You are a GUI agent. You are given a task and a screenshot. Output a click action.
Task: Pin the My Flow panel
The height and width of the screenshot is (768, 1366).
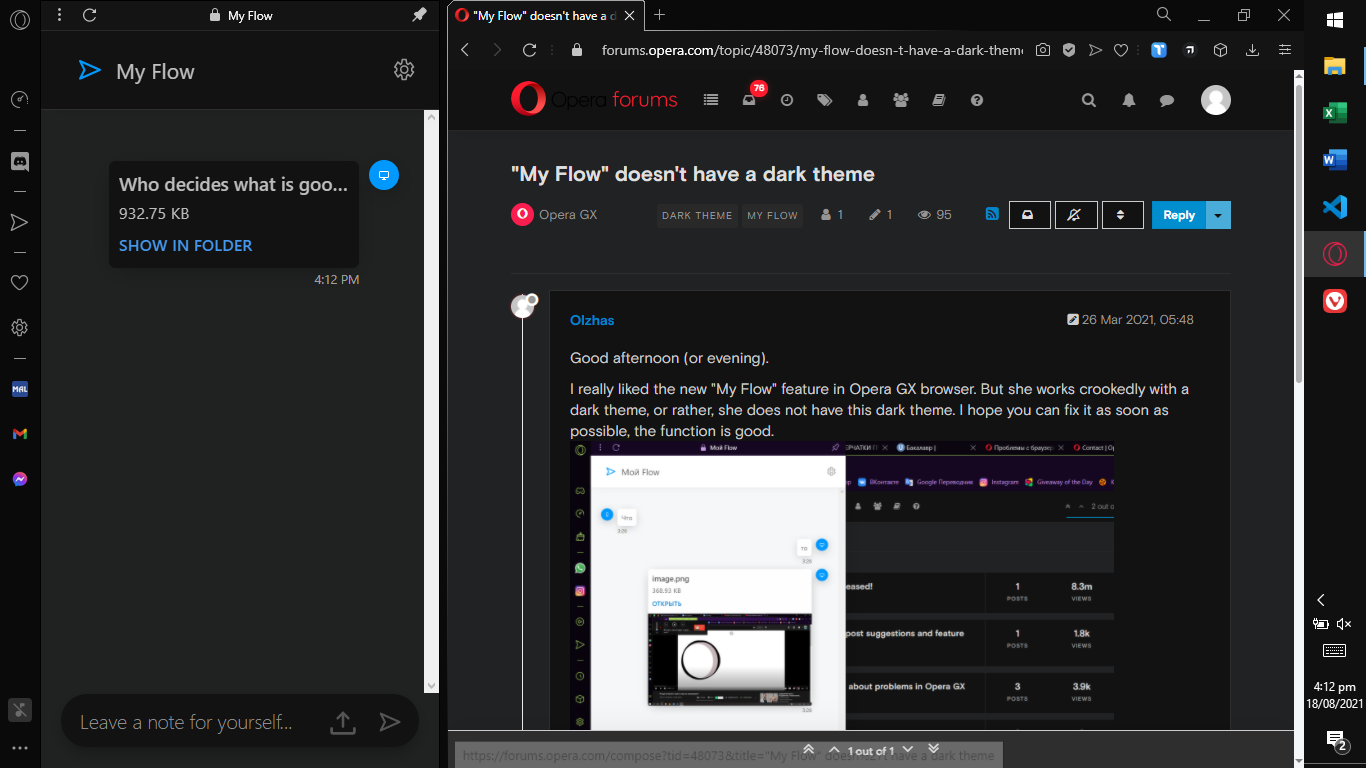click(420, 15)
